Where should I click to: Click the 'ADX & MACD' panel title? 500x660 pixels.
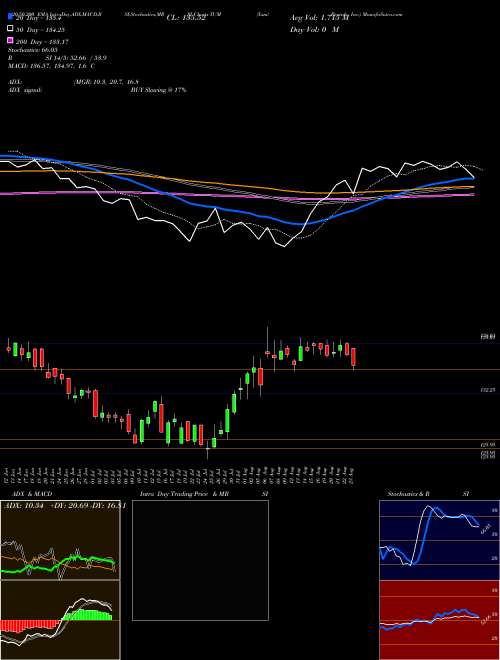32,494
